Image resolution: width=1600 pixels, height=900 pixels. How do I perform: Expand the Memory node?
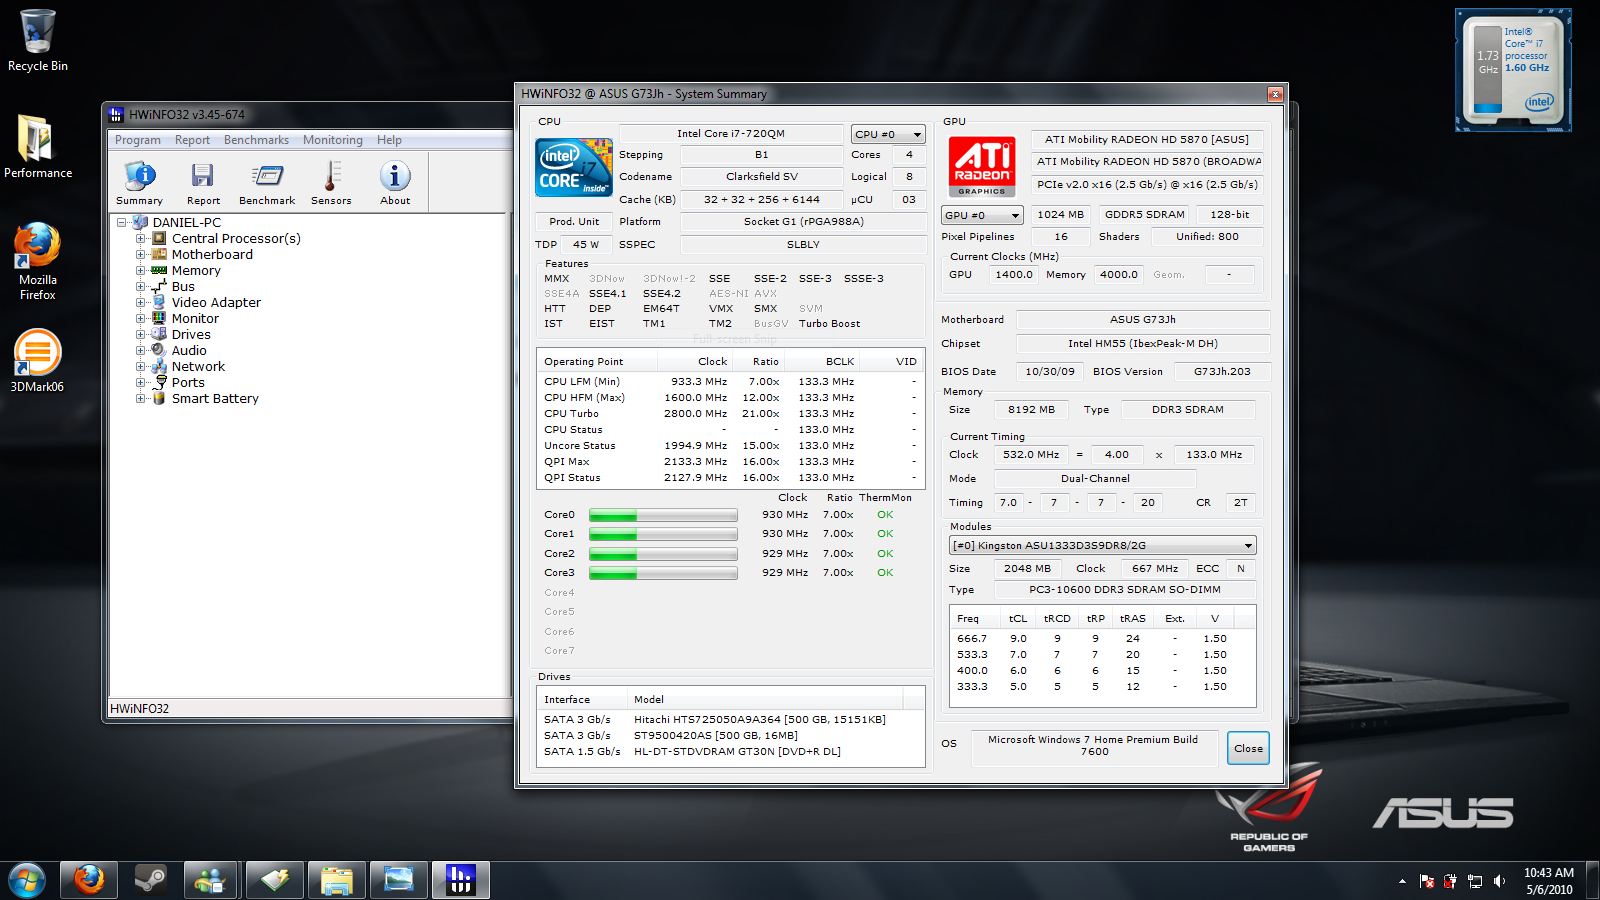(x=141, y=271)
